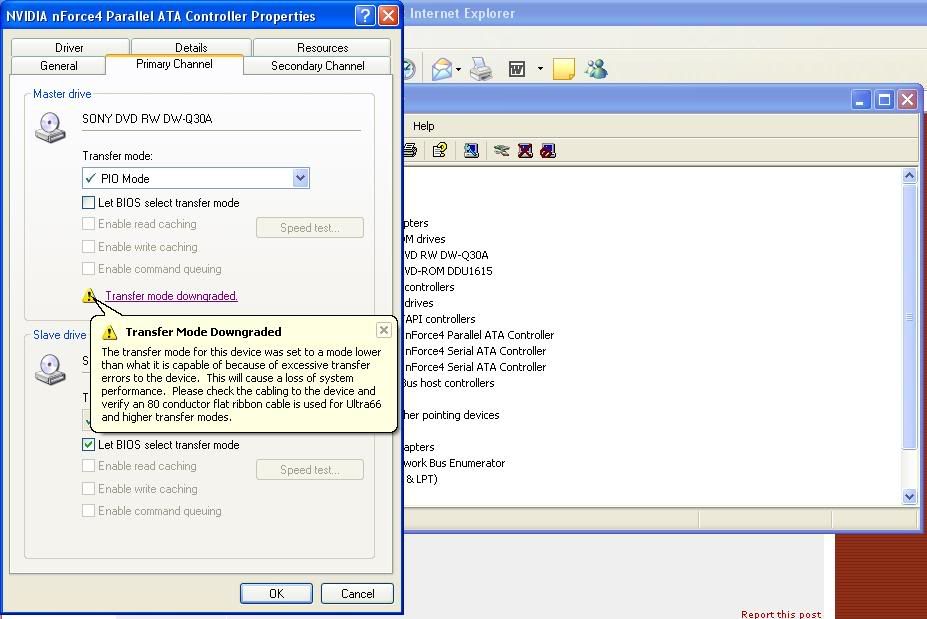Open Mail icon in Internet Explorer toolbar
Image resolution: width=927 pixels, height=619 pixels.
441,69
